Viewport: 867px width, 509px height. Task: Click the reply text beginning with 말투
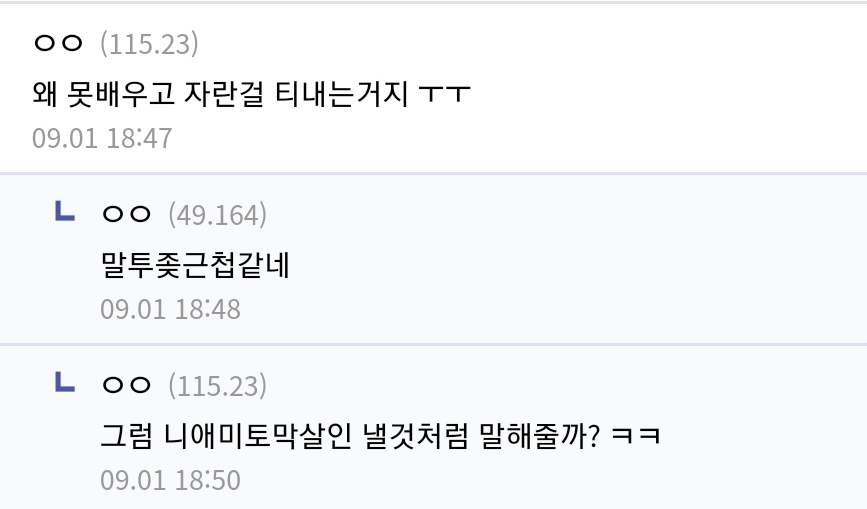[195, 265]
